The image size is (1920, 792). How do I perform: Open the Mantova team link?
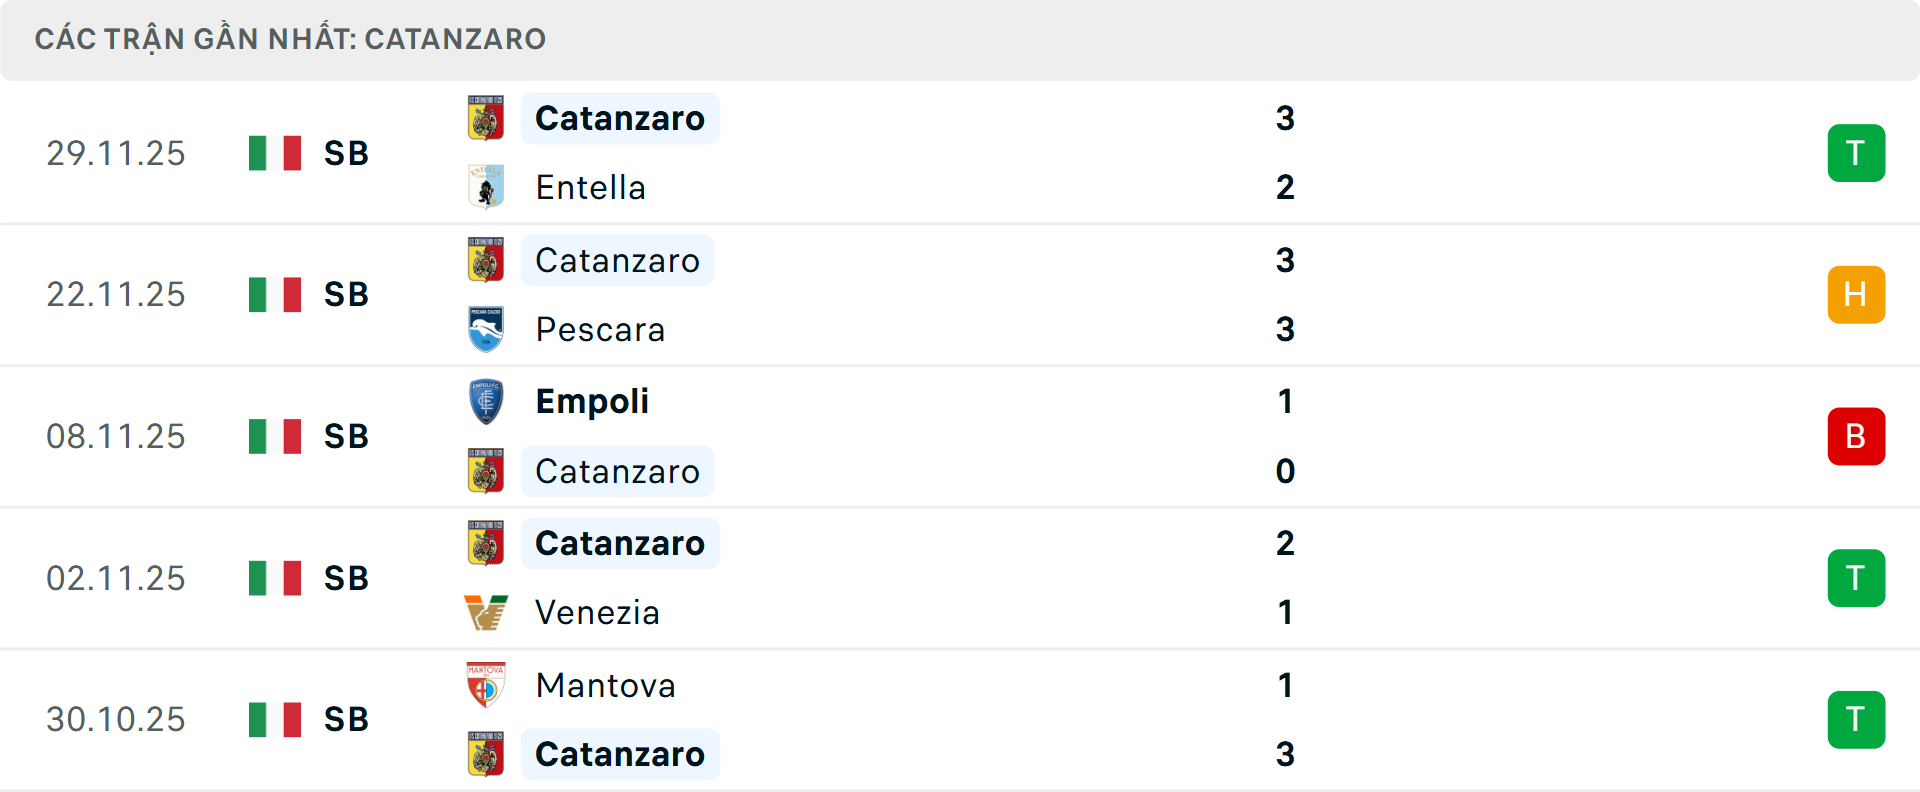click(605, 685)
